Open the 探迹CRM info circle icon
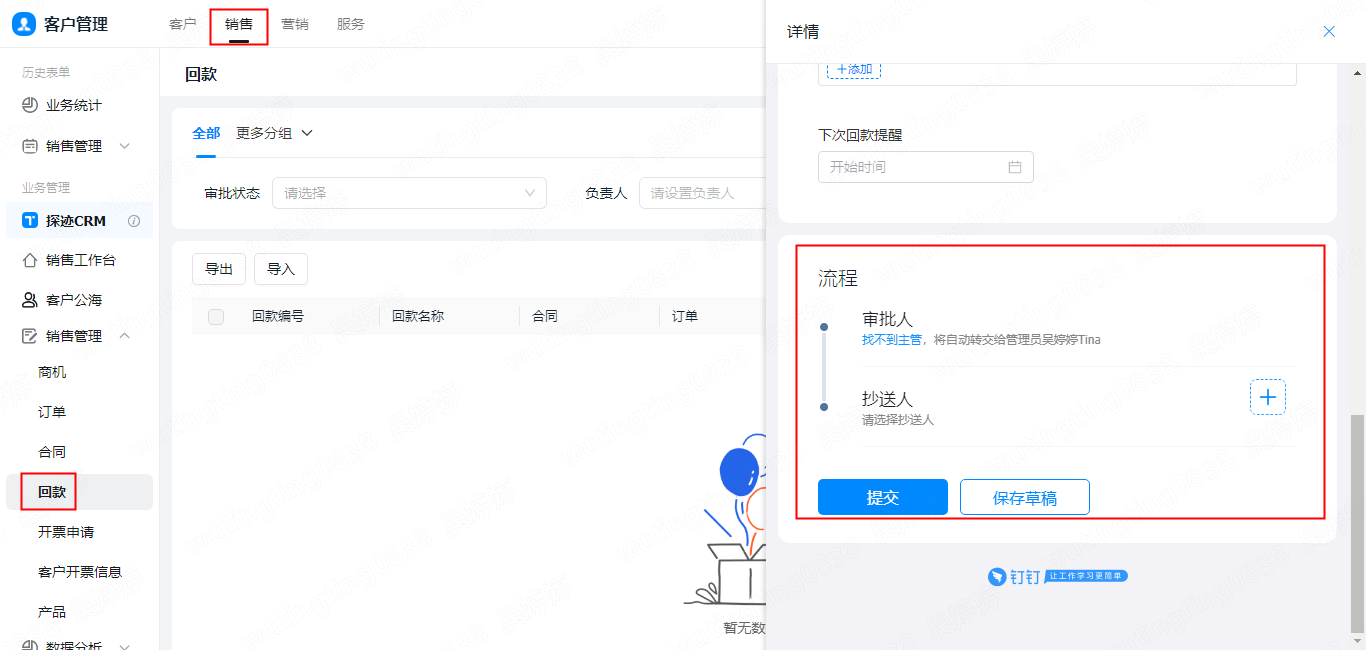 pos(134,221)
